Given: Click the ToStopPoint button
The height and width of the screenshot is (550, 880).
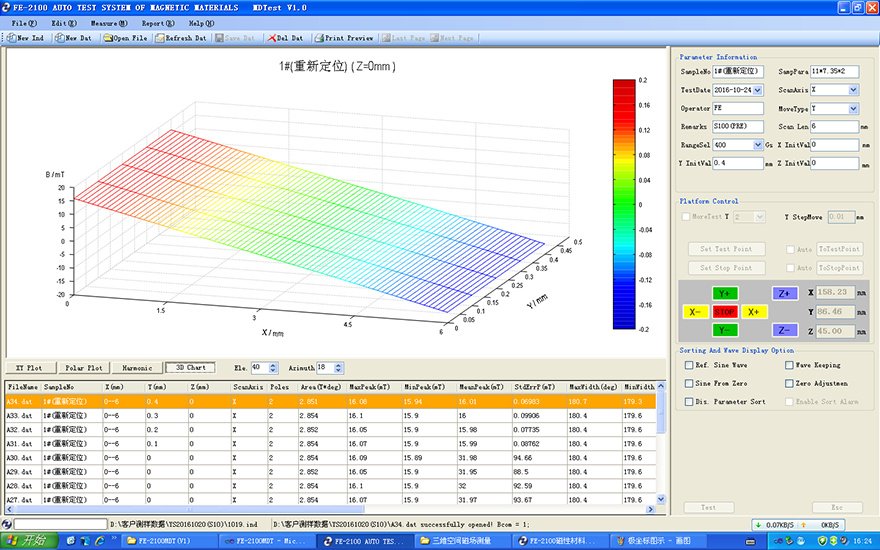Looking at the screenshot, I should coord(840,268).
